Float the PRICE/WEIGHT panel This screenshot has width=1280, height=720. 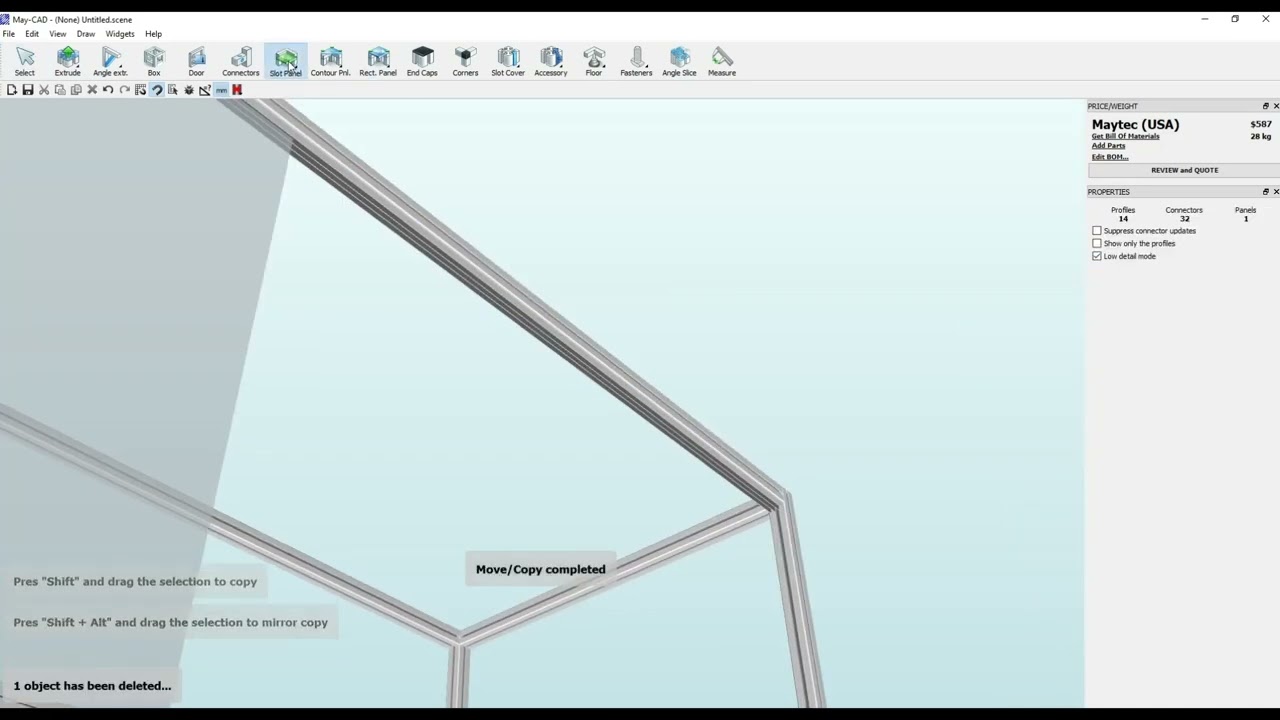click(x=1265, y=106)
